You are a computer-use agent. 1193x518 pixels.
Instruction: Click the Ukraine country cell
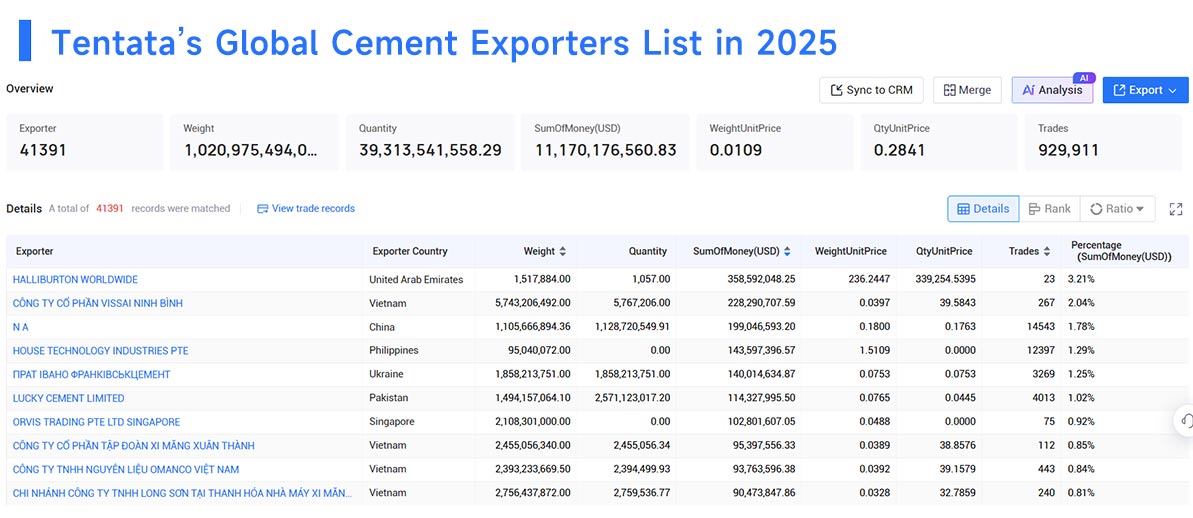(x=387, y=374)
